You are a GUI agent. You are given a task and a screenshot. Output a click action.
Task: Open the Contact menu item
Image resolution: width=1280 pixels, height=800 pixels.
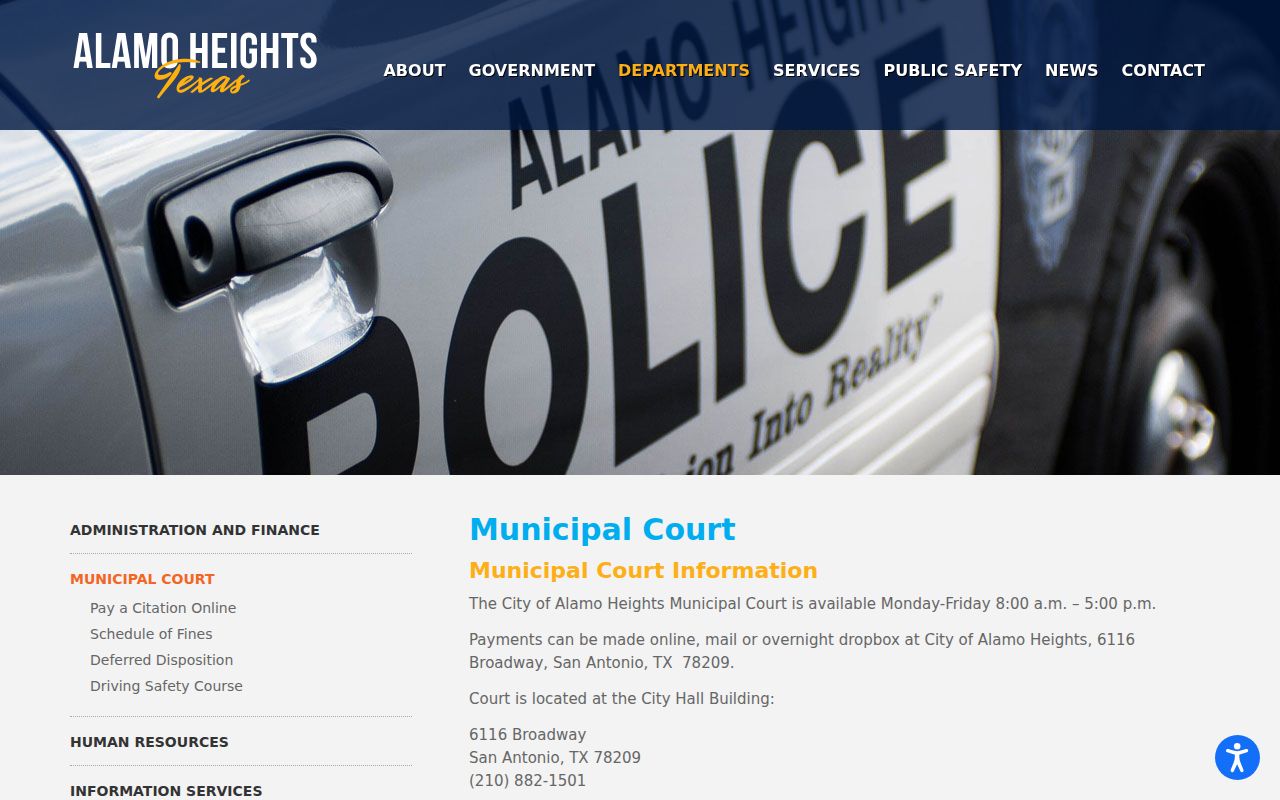coord(1163,70)
